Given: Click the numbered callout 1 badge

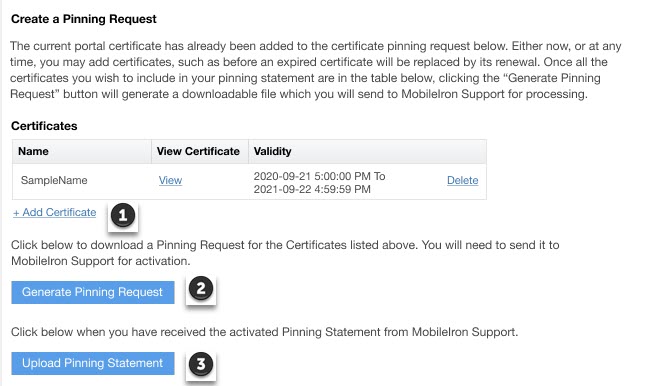Looking at the screenshot, I should [x=123, y=215].
